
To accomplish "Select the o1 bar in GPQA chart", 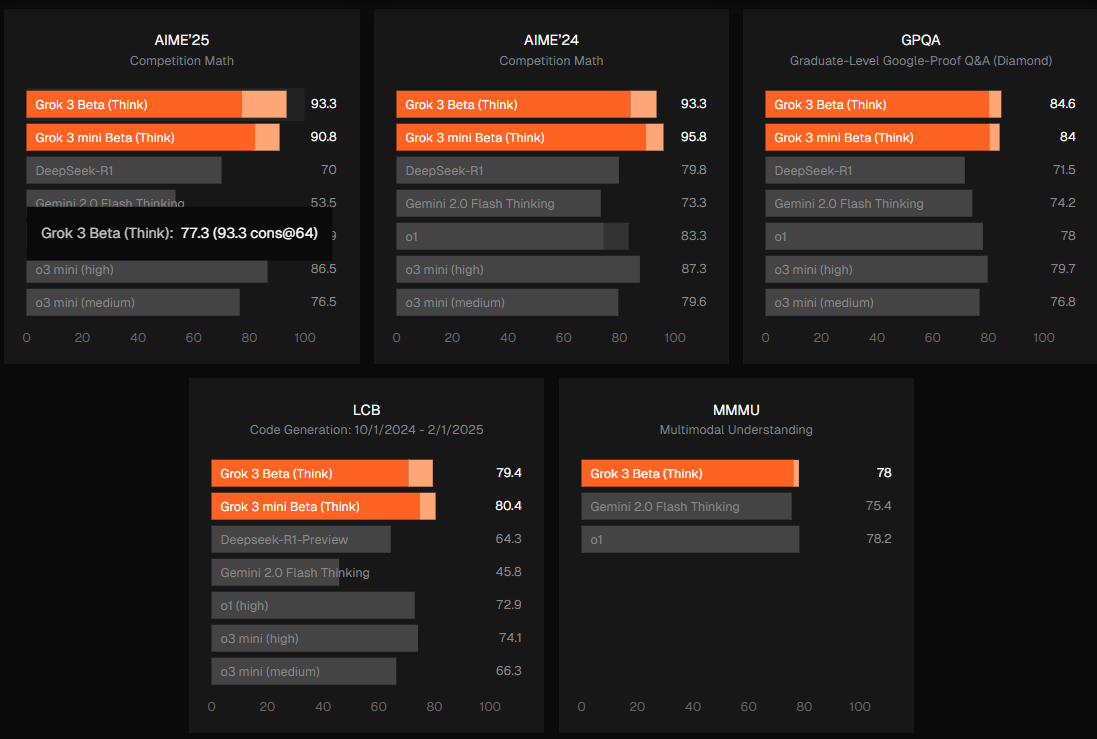I will point(874,237).
